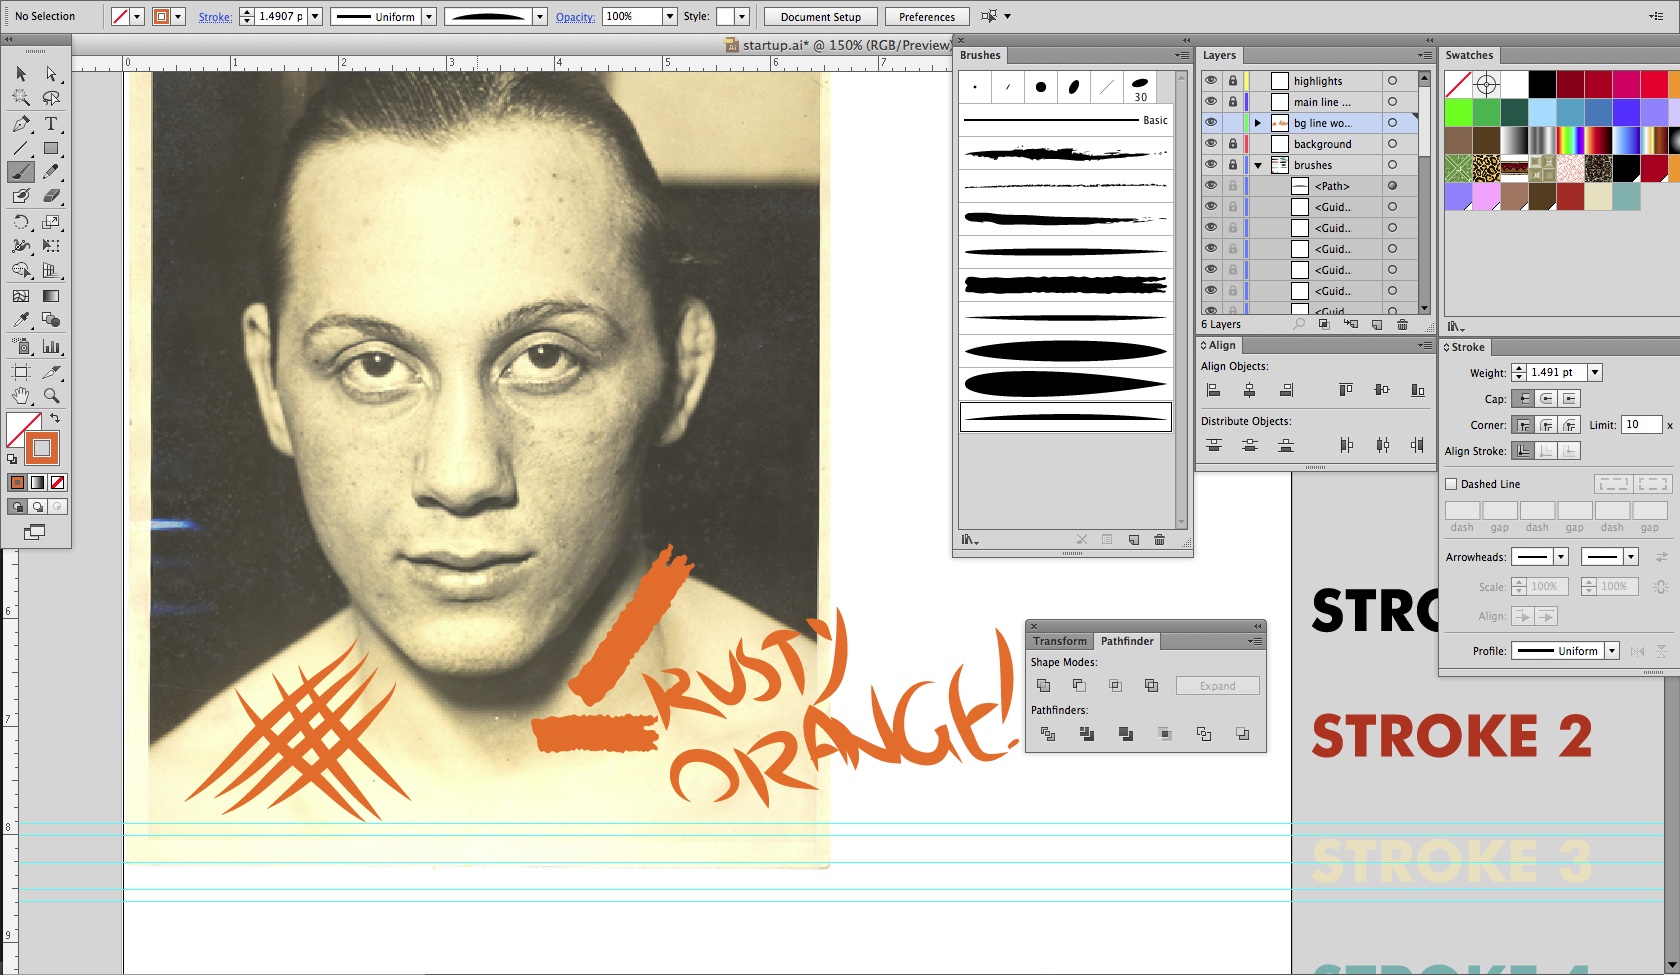The height and width of the screenshot is (975, 1680).
Task: Click the Stroke link in control bar
Action: point(215,17)
